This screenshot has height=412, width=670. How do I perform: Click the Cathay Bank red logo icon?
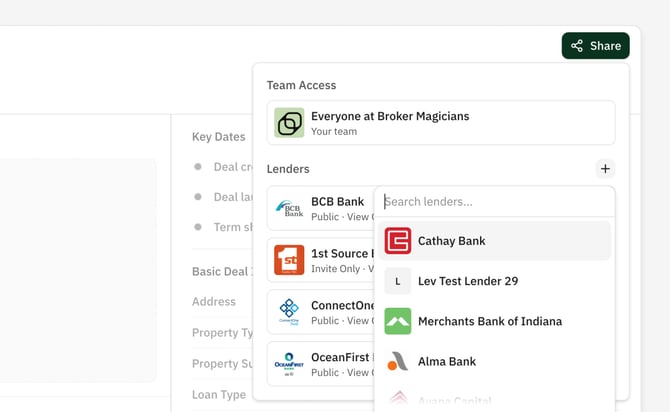[397, 241]
